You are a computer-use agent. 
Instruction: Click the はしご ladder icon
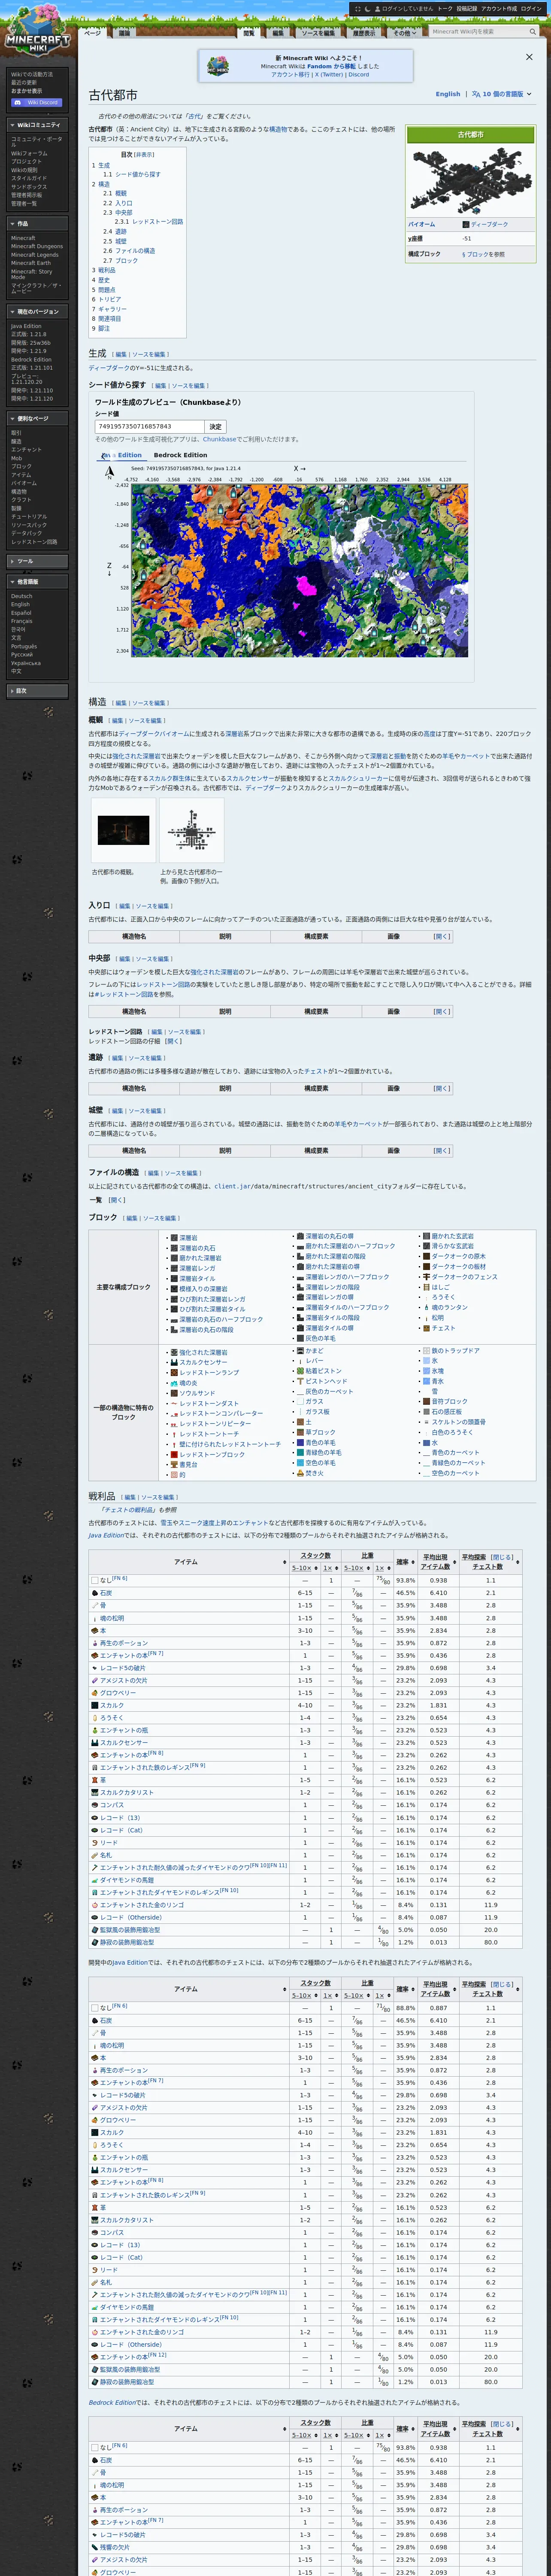426,1287
